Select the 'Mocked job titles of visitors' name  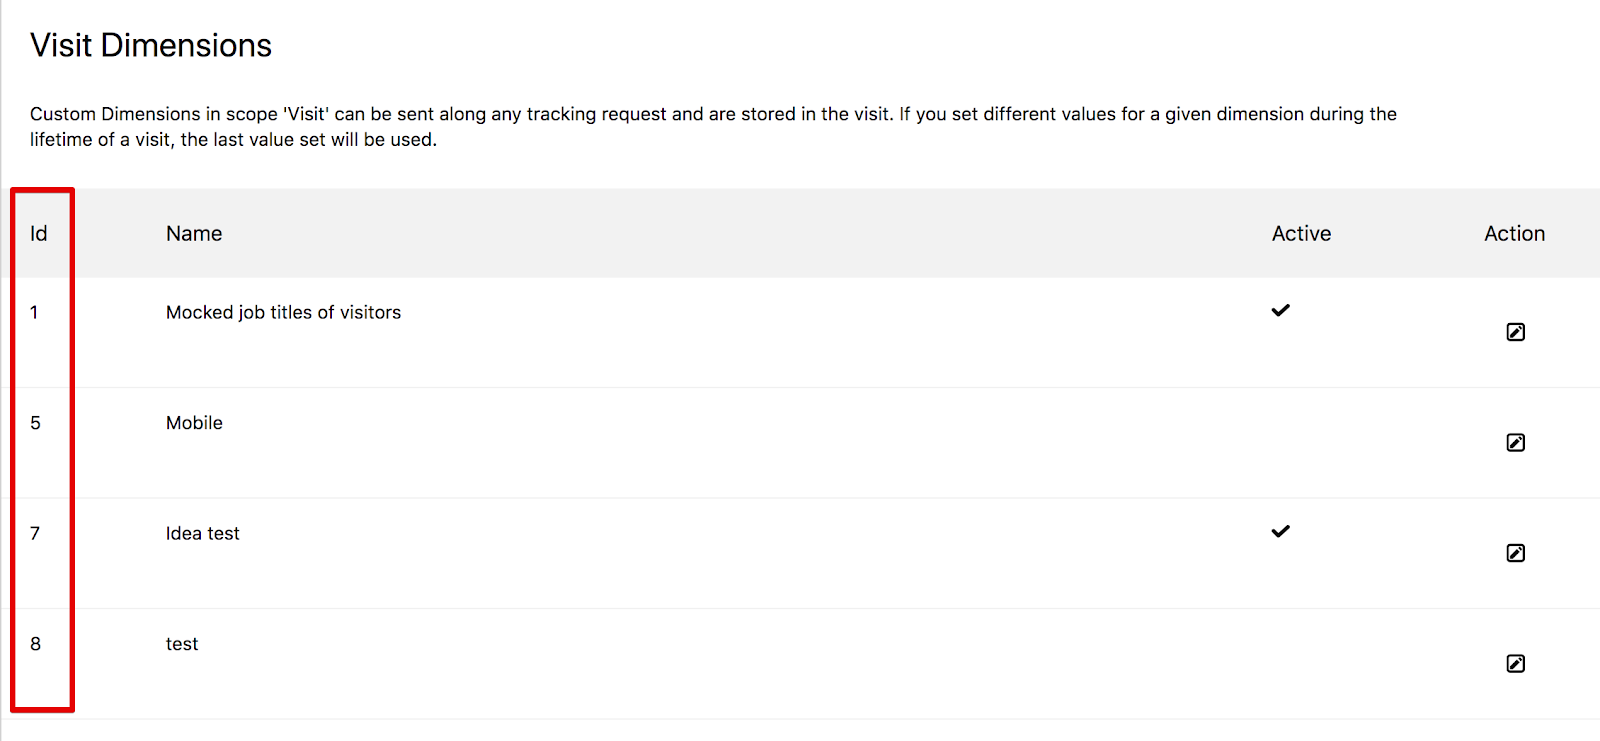pos(283,312)
